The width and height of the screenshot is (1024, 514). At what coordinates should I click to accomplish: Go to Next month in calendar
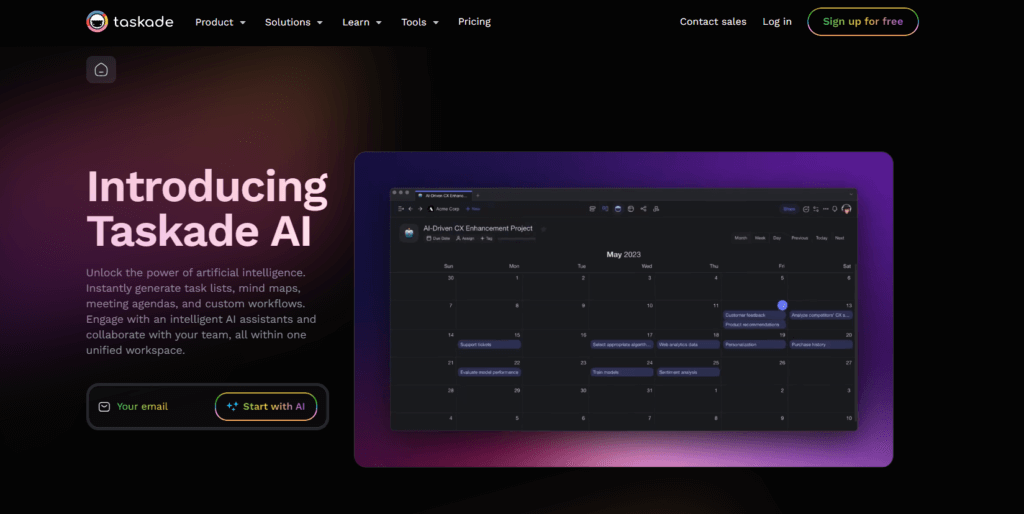pos(839,238)
